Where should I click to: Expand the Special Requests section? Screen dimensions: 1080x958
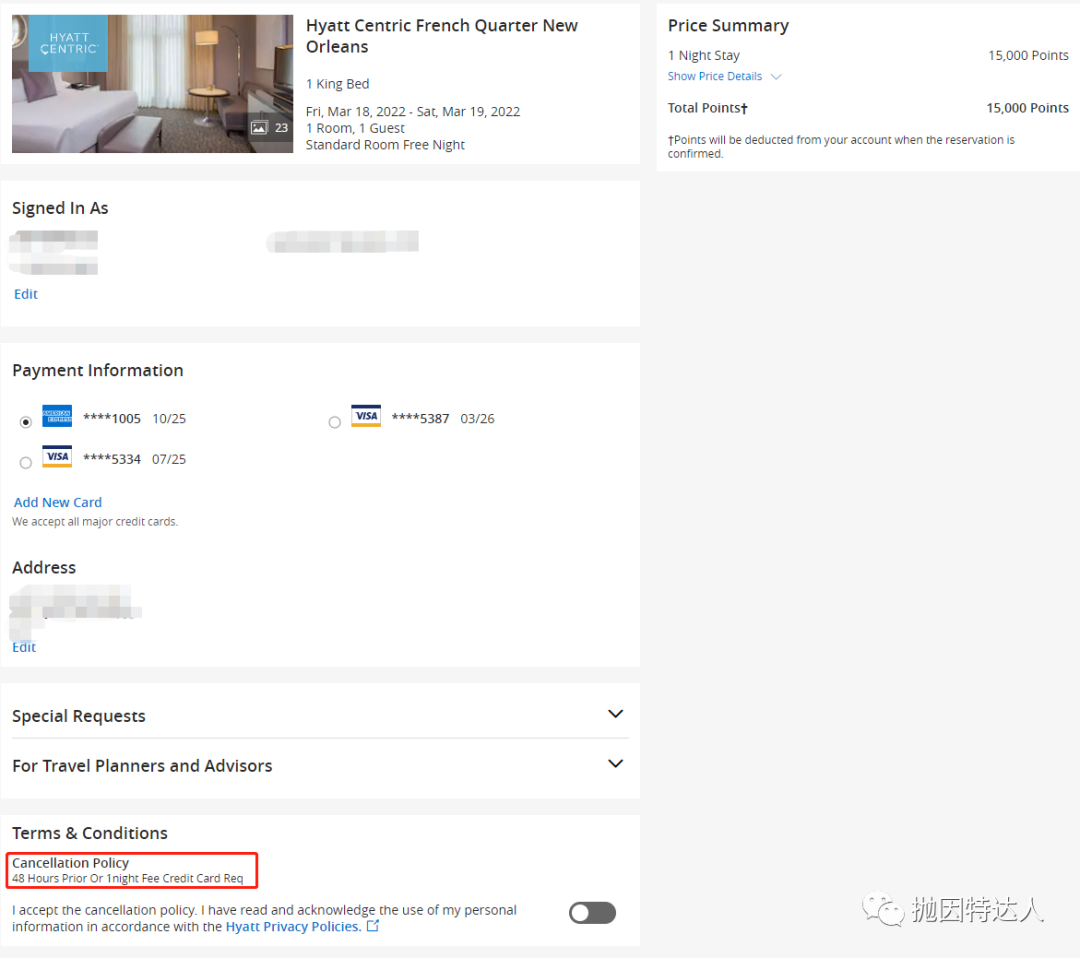(x=615, y=714)
